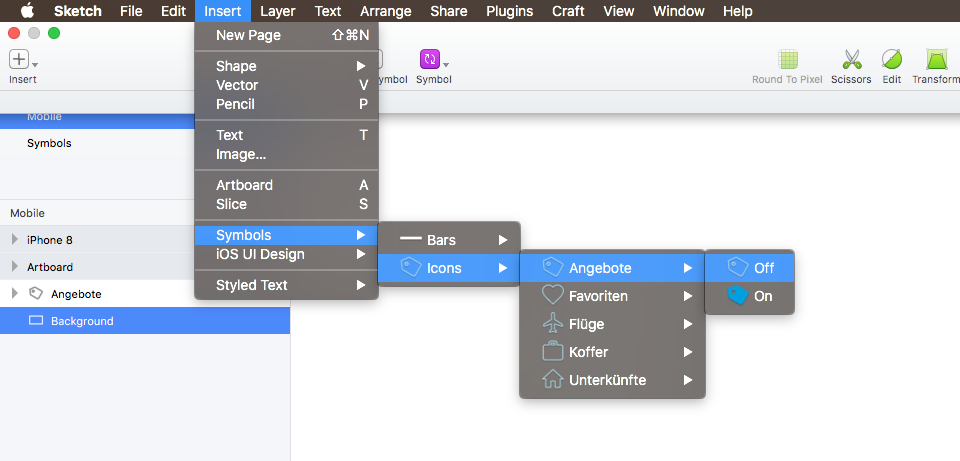Screen dimensions: 960x461
Task: Click the Round To Pixel icon
Action: click(787, 59)
